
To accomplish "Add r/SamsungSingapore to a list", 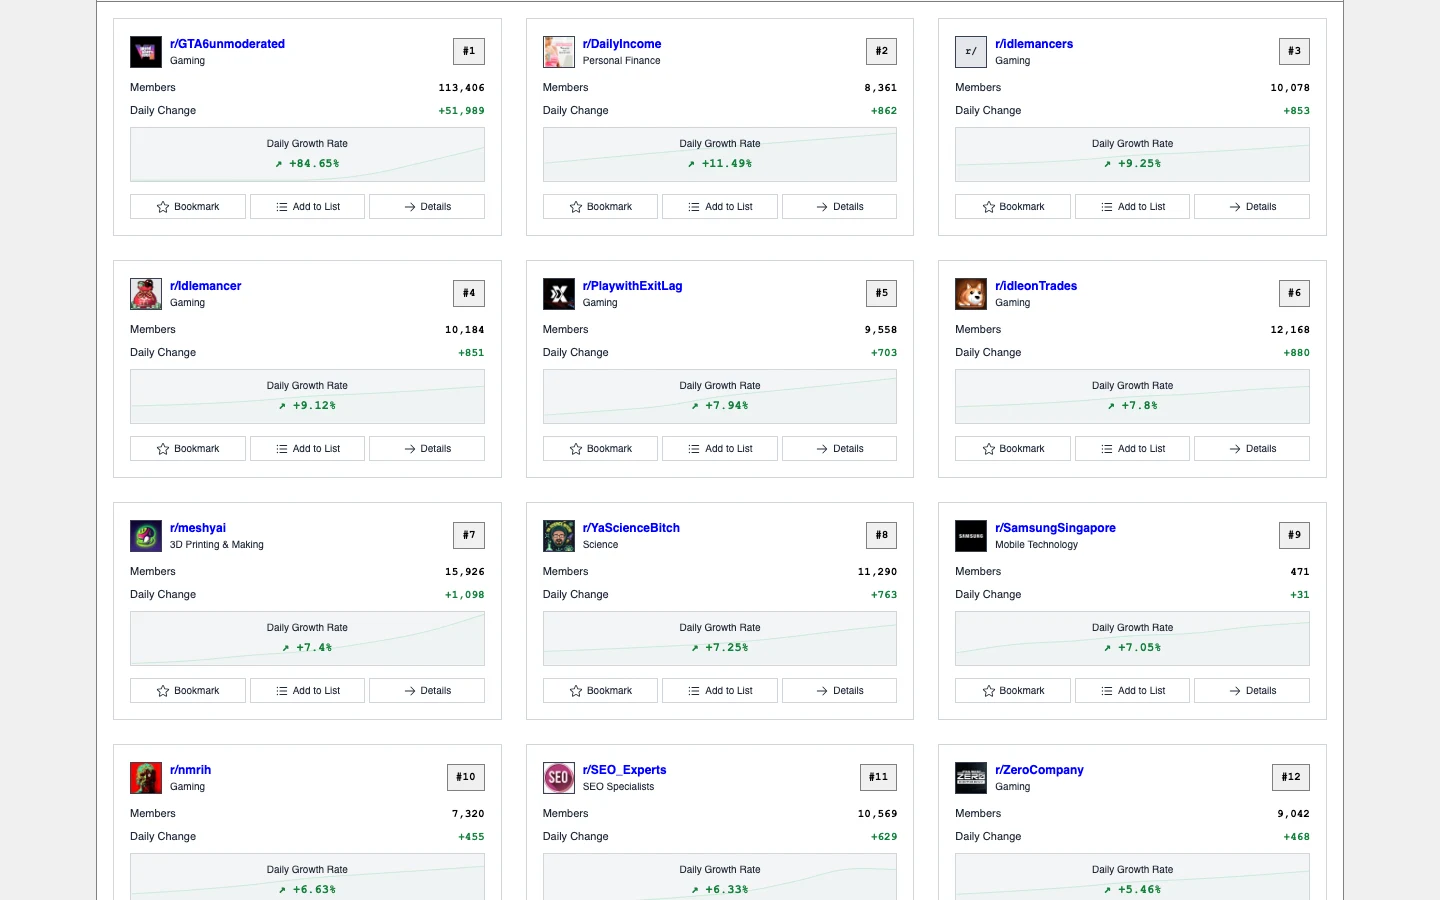I will coord(1132,690).
